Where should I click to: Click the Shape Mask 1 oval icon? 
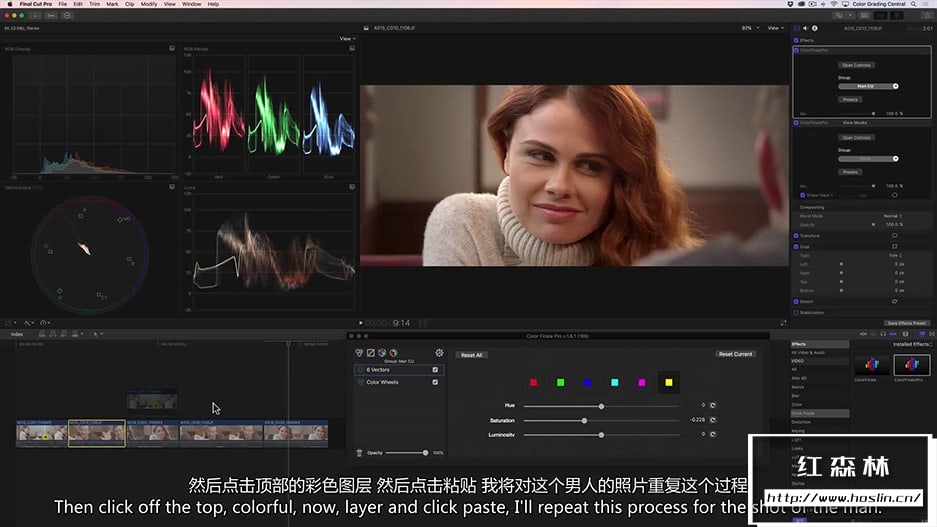click(895, 195)
